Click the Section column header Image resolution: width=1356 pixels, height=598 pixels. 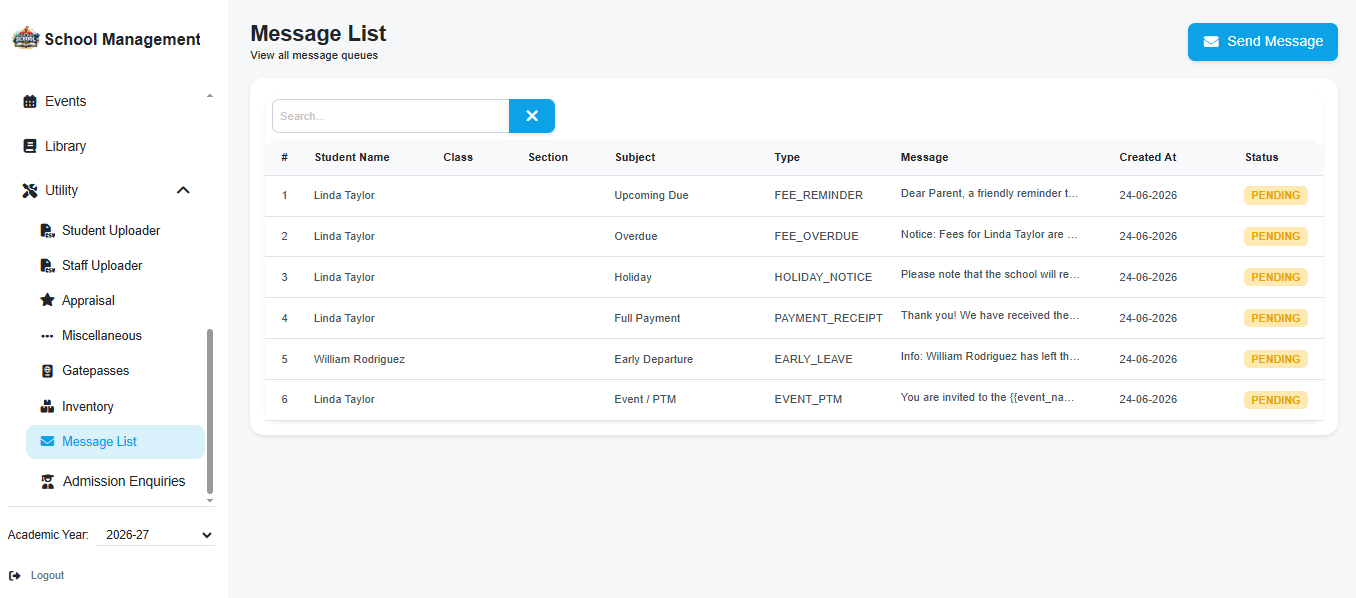click(548, 157)
